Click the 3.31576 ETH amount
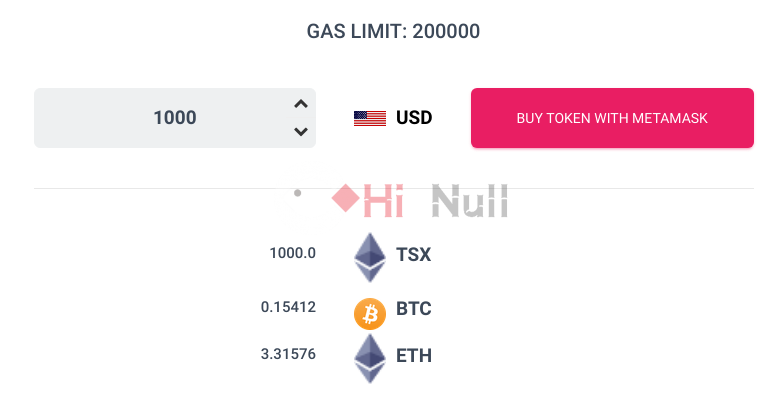783x397 pixels. pos(288,354)
